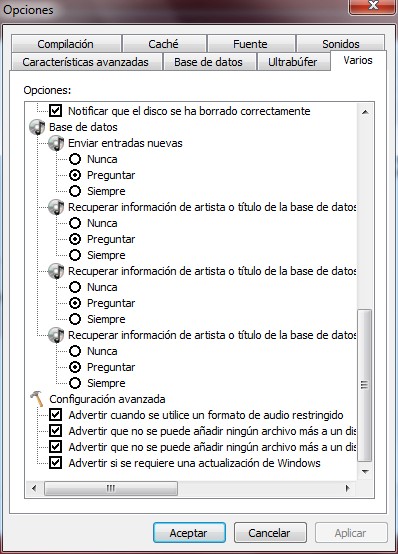The height and width of the screenshot is (554, 398).
Task: Click the Base de datos disc icon
Action: [x=37, y=127]
